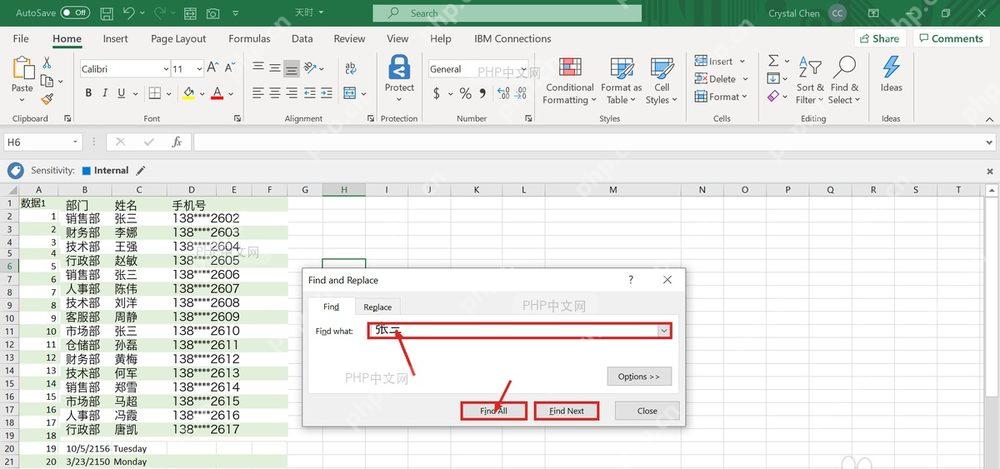The width and height of the screenshot is (1000, 469).
Task: Click the Orientation text angle icon
Action: (x=310, y=68)
